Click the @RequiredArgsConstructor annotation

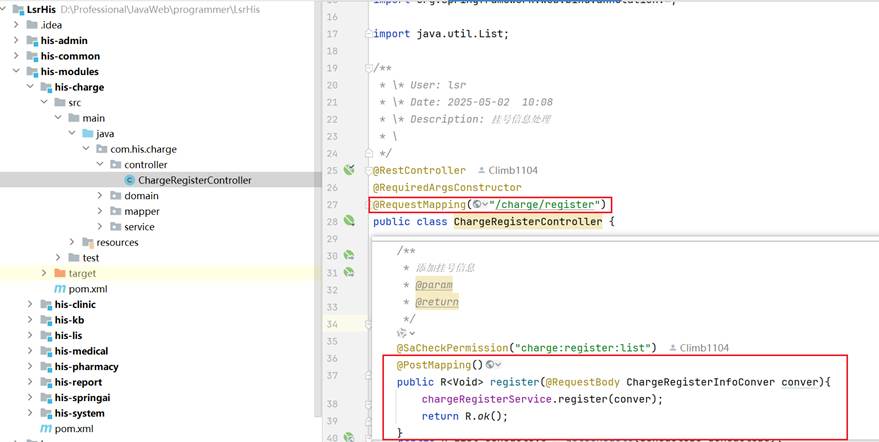(447, 187)
